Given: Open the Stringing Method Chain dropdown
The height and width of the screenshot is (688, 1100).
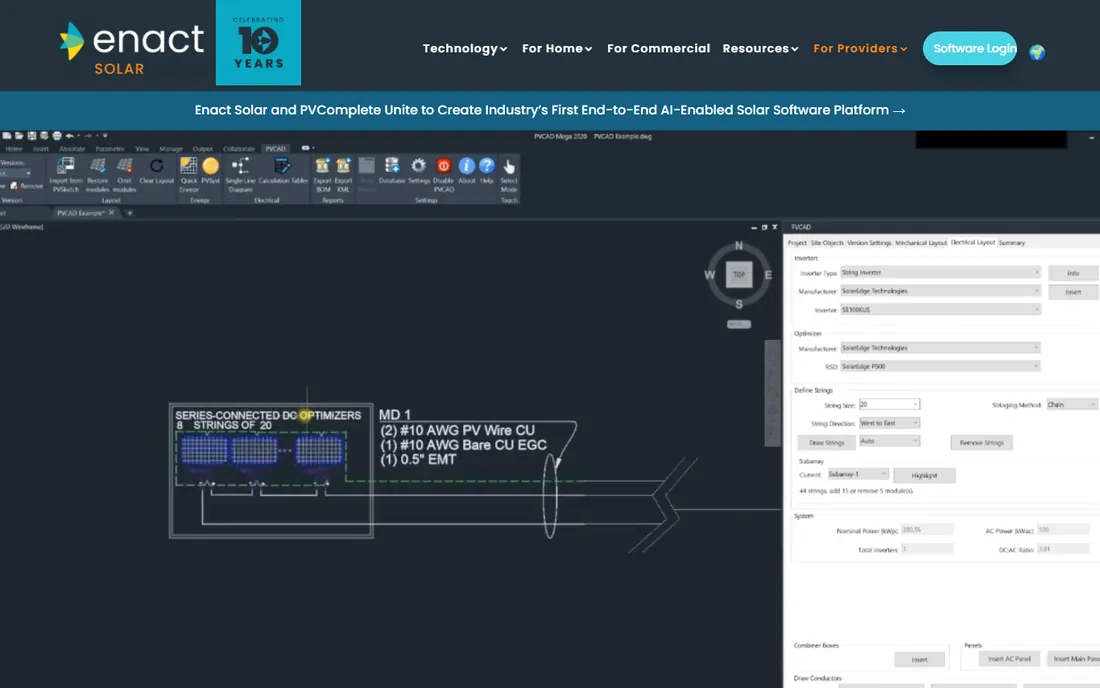Looking at the screenshot, I should tap(1071, 405).
